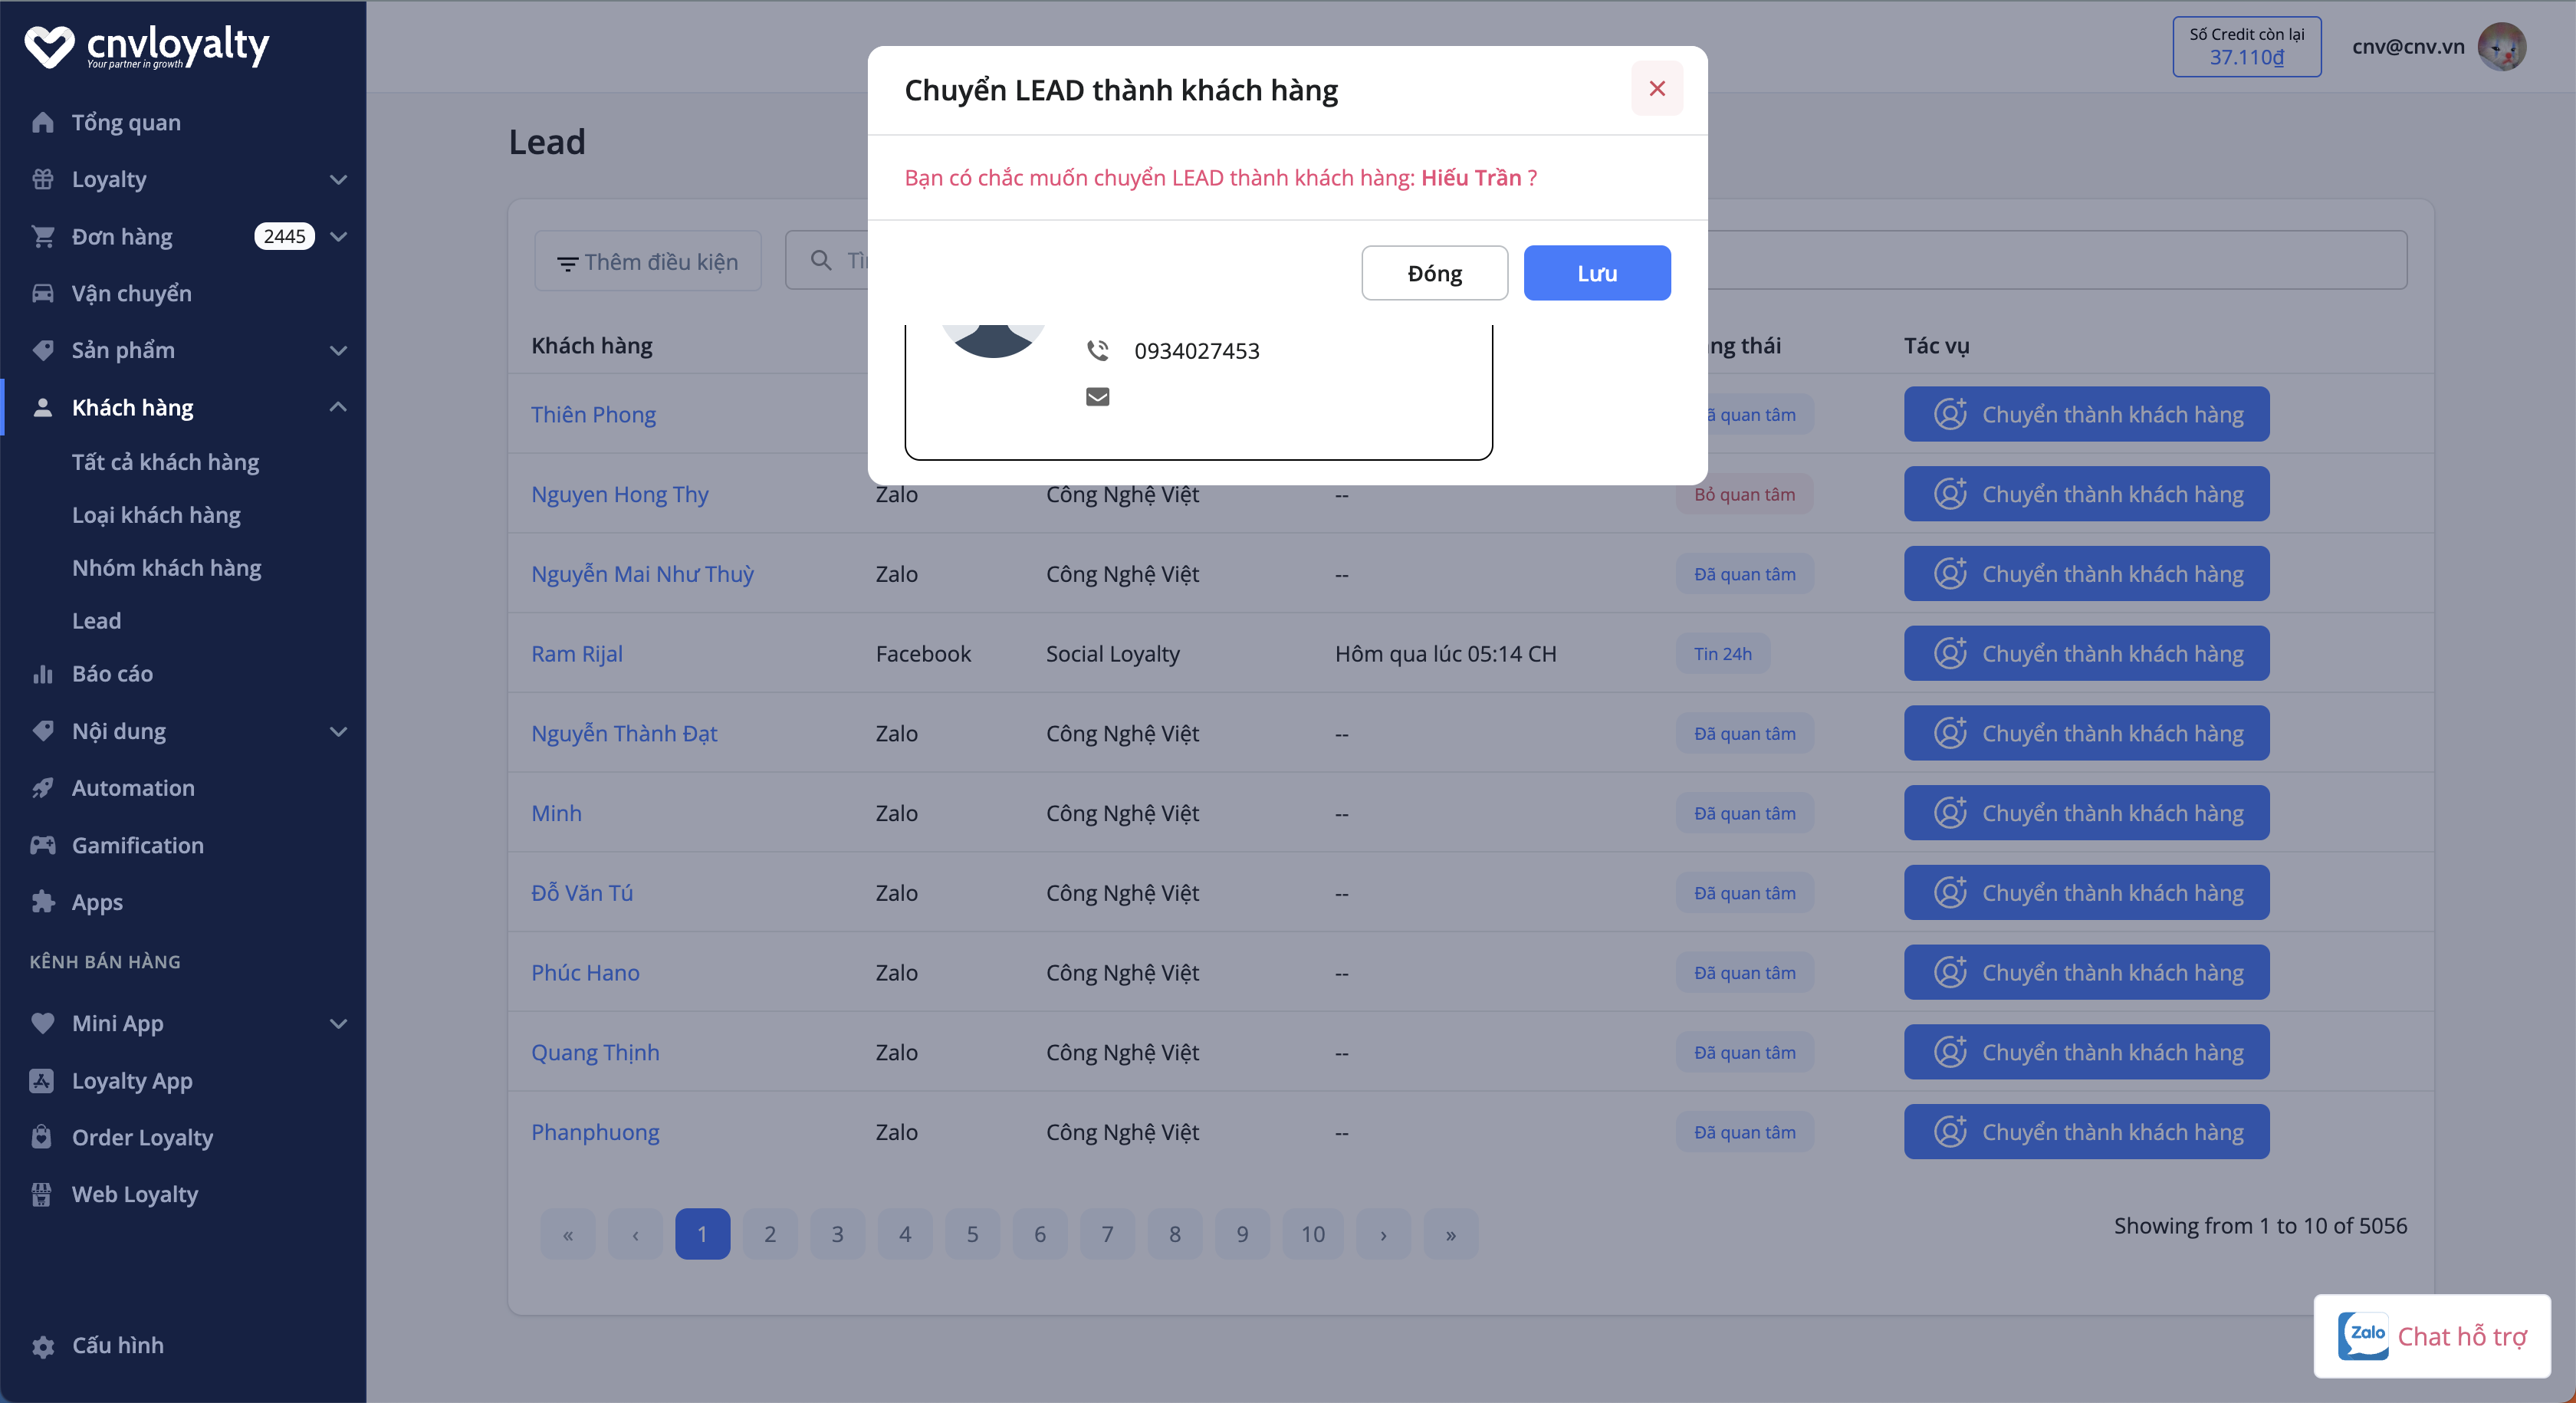The image size is (2576, 1403).
Task: Click the Vận chuyển truck icon
Action: click(42, 293)
